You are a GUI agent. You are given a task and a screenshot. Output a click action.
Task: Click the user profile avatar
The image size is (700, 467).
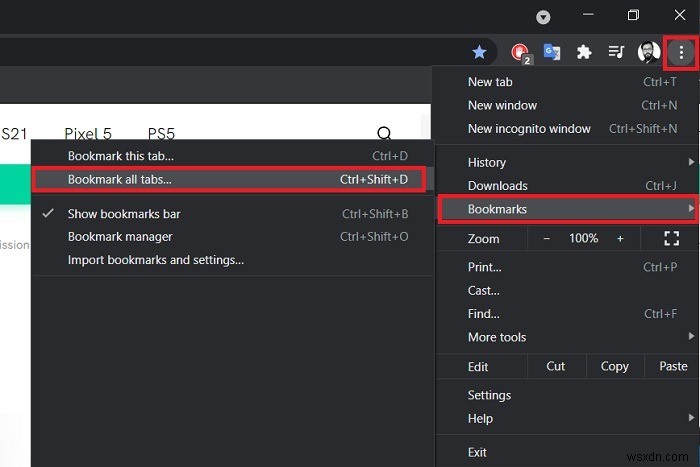649,52
